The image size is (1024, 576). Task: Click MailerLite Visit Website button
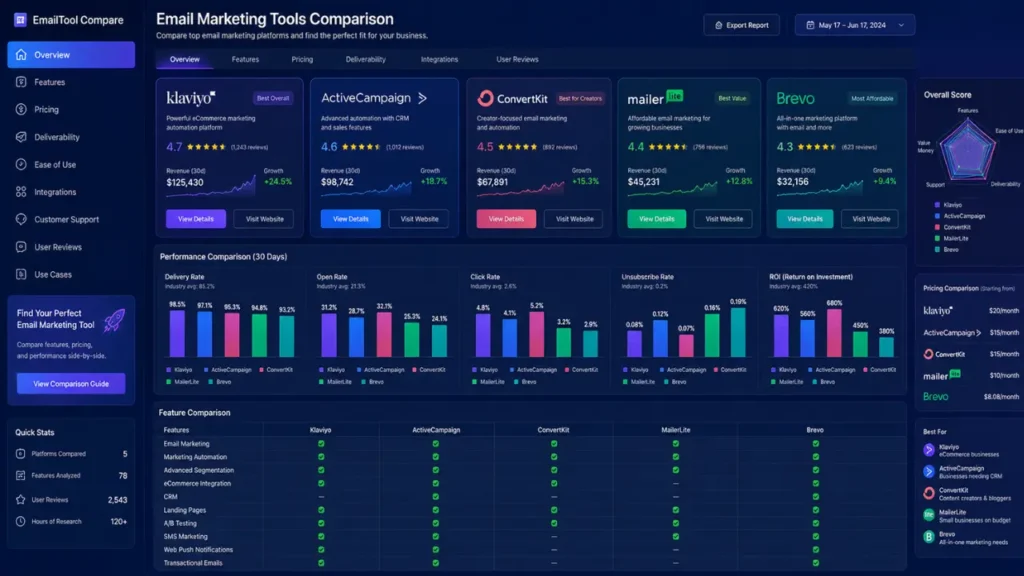pyautogui.click(x=724, y=219)
